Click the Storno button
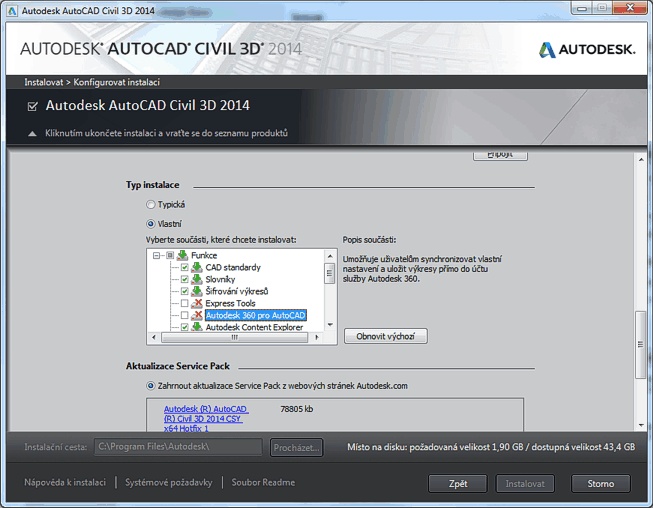Screen dimensions: 653x508 (601, 484)
